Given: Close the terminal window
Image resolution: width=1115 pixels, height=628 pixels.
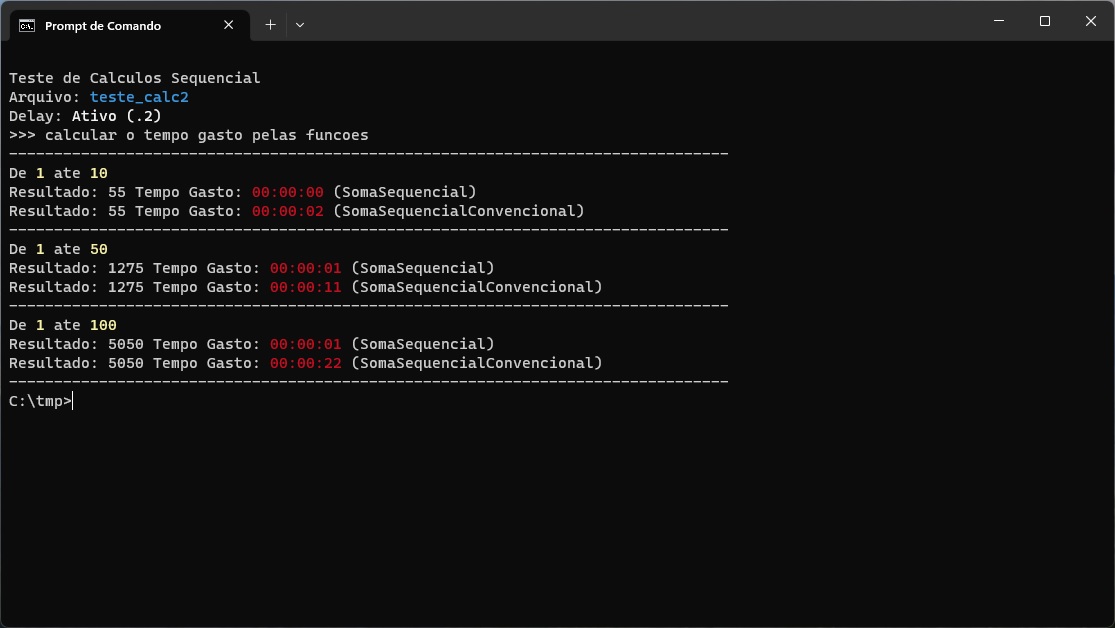Looking at the screenshot, I should [1091, 21].
